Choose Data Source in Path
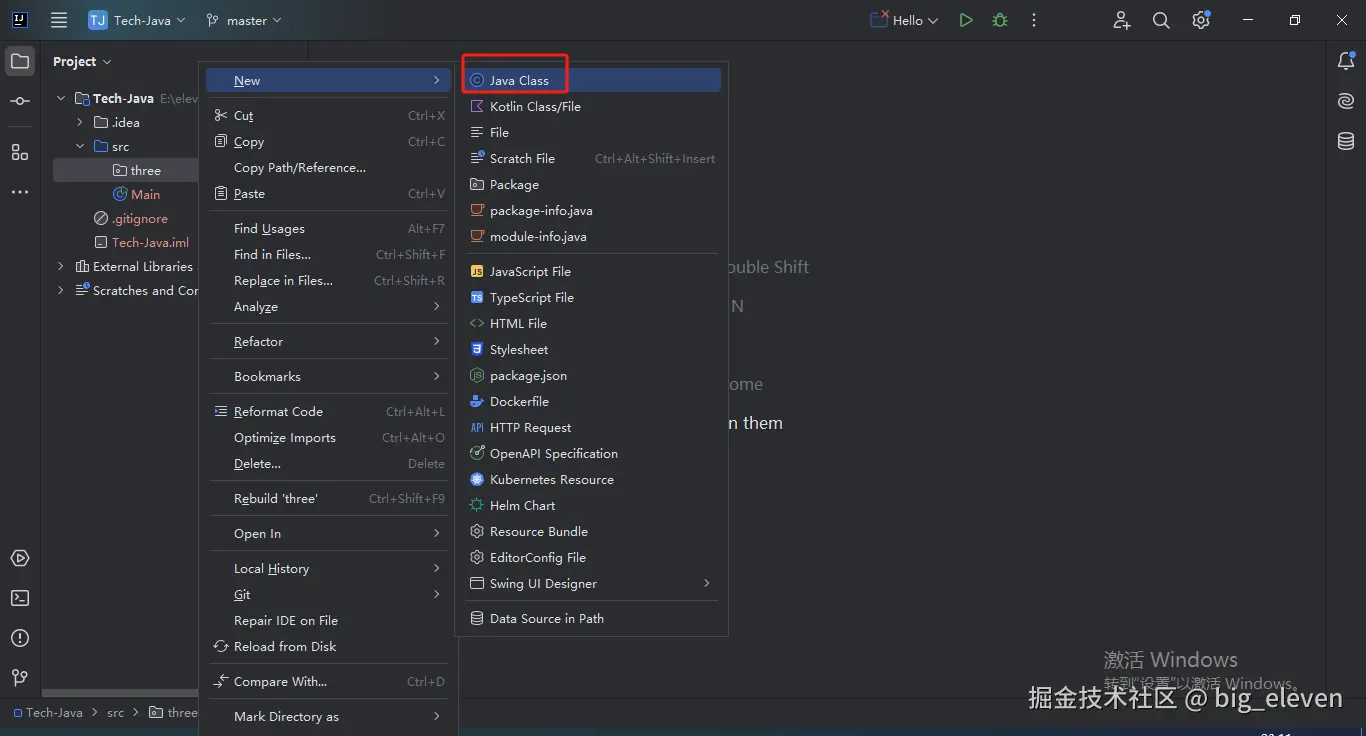Screen dimensions: 1366x736 pyautogui.click(x=591, y=618)
